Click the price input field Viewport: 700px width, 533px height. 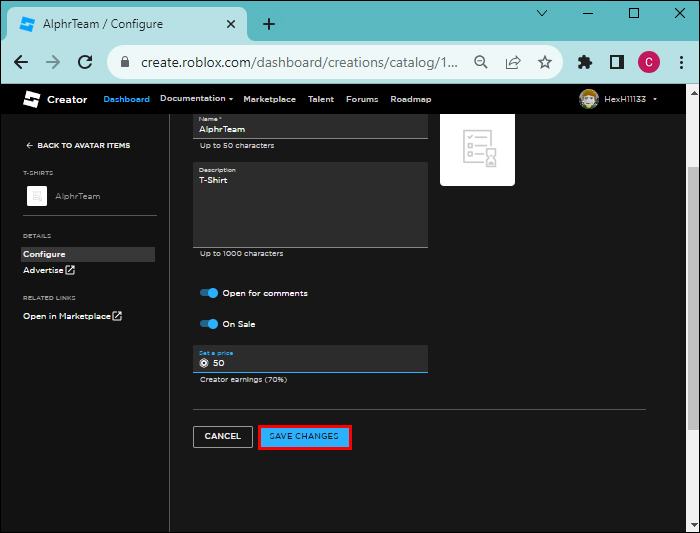tap(315, 363)
